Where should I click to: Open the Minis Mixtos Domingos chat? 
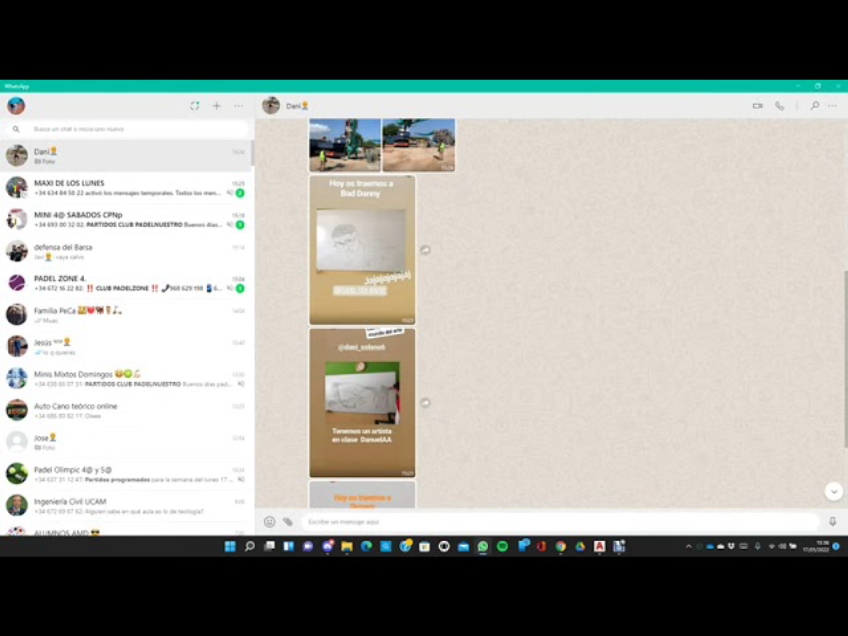click(x=126, y=379)
